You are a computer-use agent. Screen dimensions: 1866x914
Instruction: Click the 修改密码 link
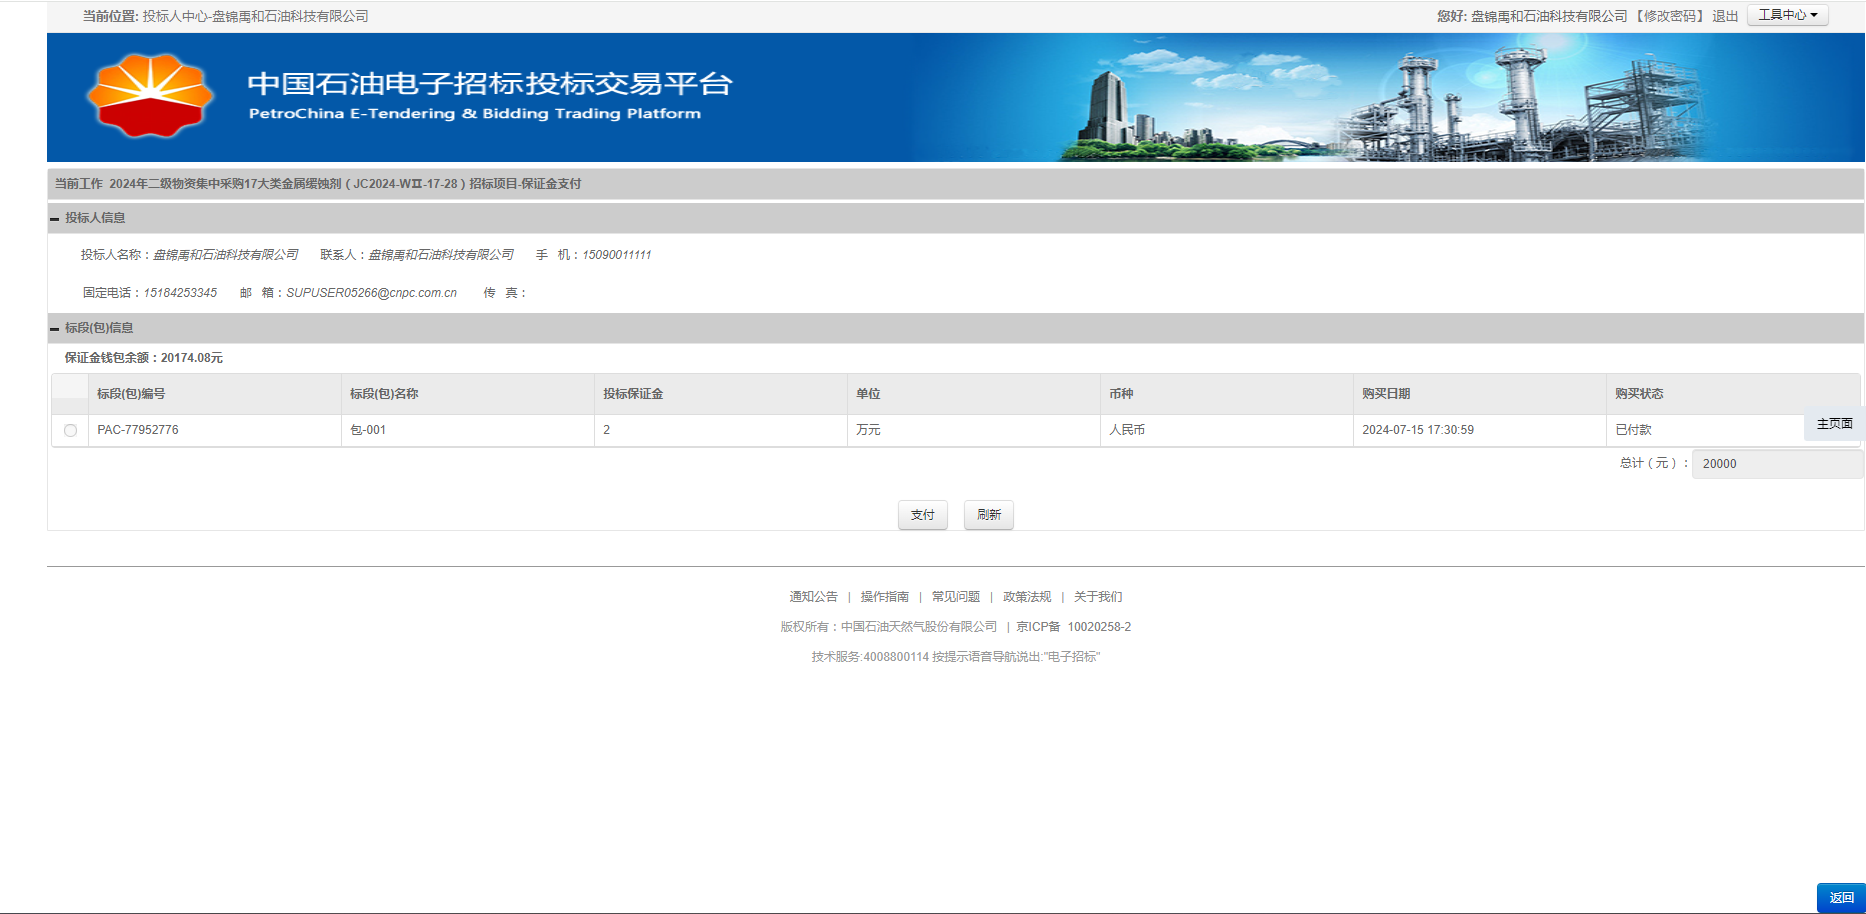tap(1670, 16)
